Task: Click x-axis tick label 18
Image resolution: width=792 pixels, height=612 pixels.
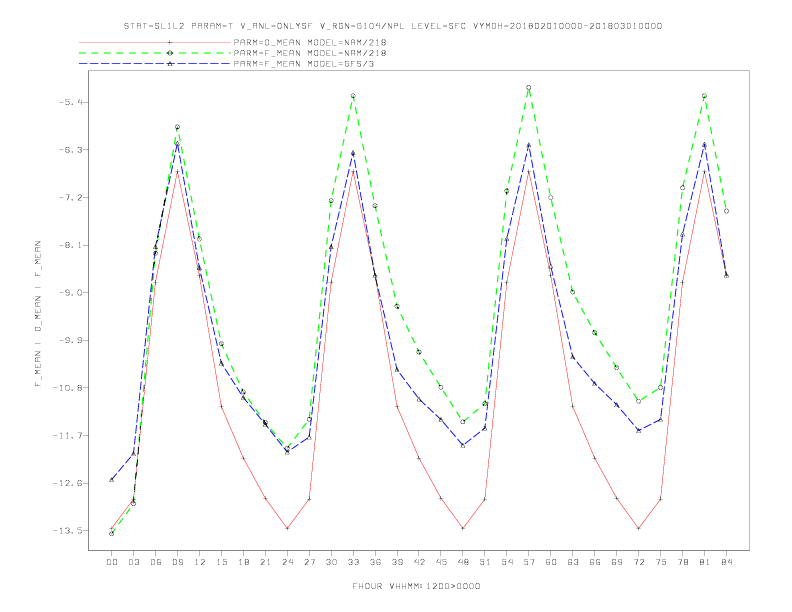Action: point(243,562)
